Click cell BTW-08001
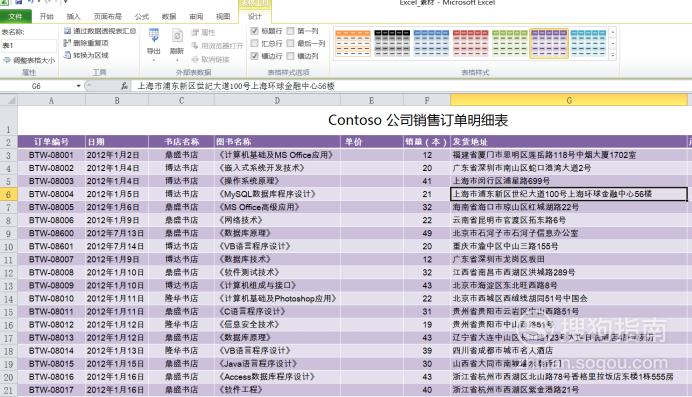 51,155
